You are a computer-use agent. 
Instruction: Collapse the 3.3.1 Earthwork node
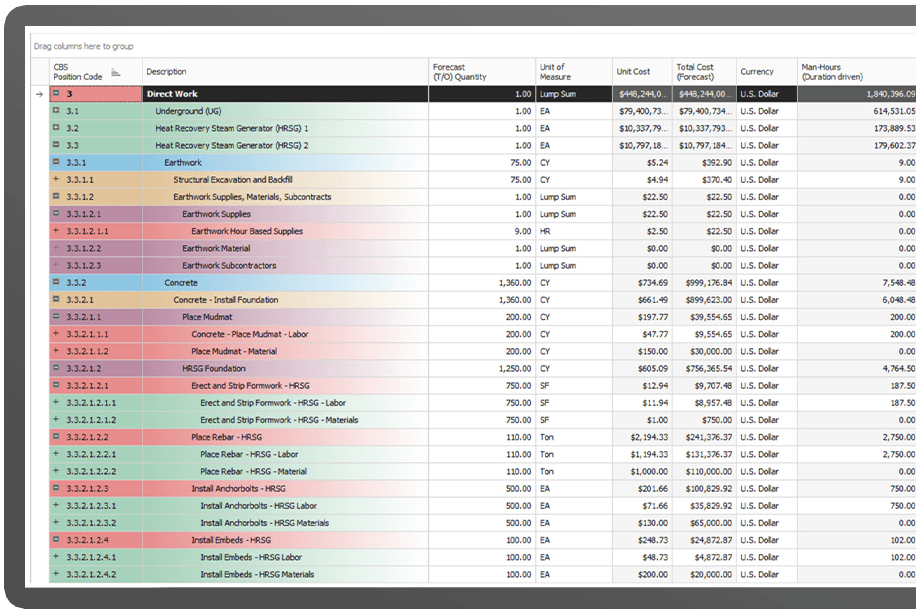point(57,162)
